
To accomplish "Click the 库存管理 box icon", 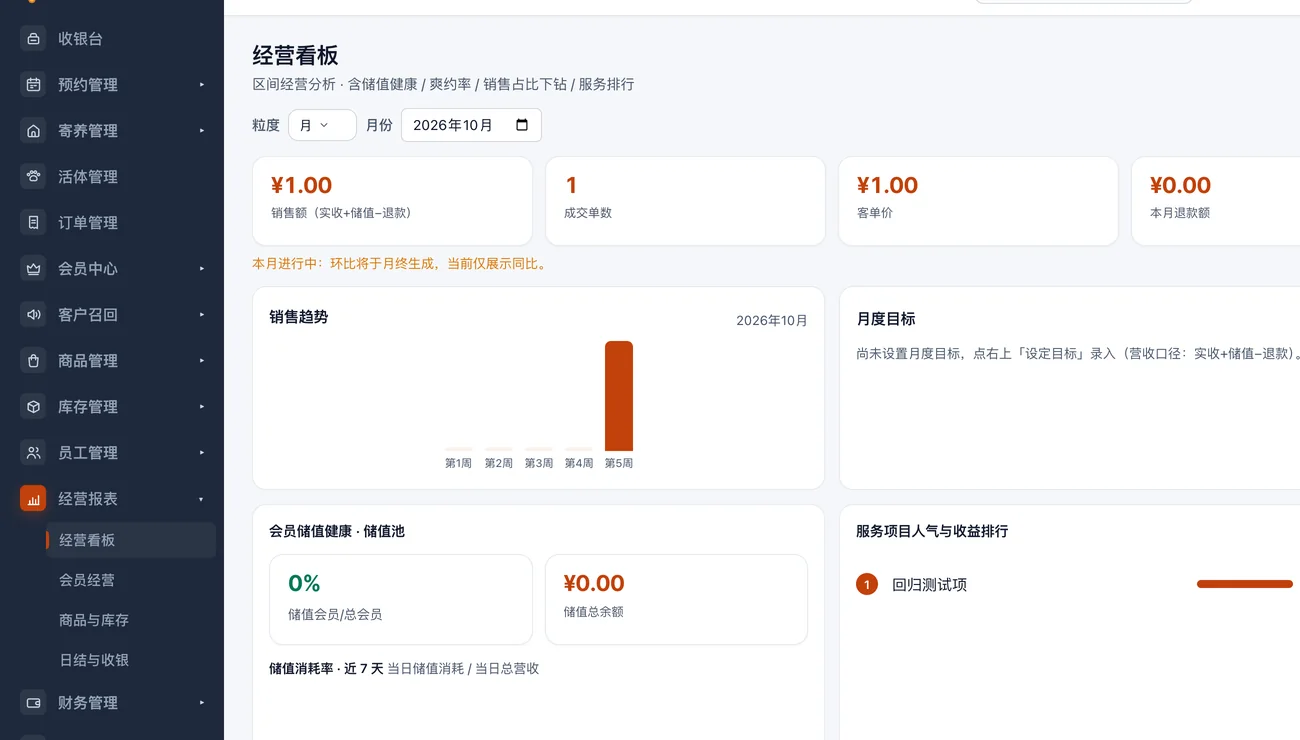I will pos(34,407).
